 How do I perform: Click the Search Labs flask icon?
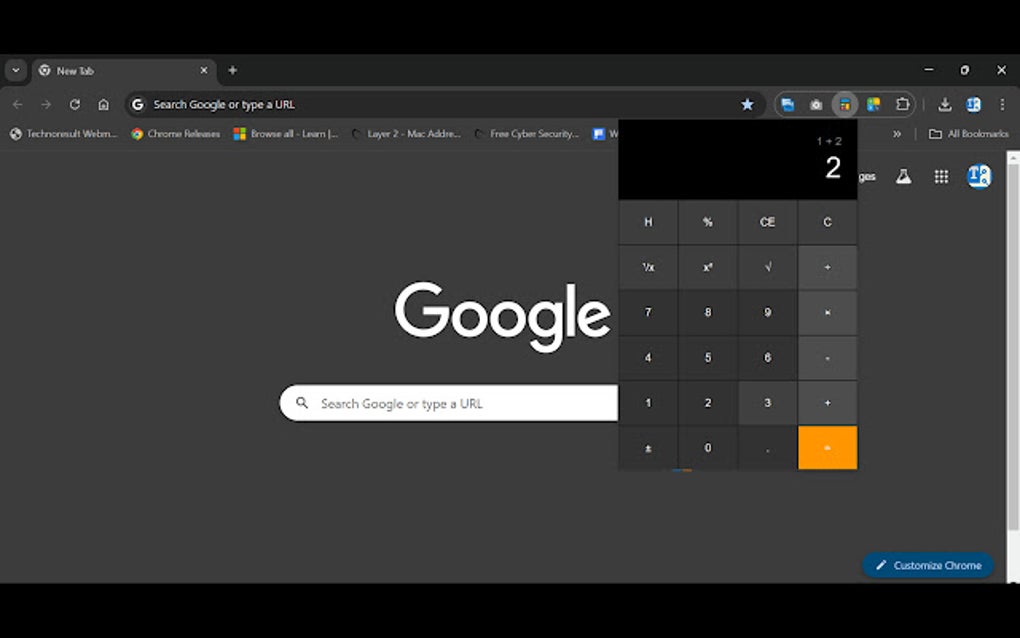coord(903,176)
